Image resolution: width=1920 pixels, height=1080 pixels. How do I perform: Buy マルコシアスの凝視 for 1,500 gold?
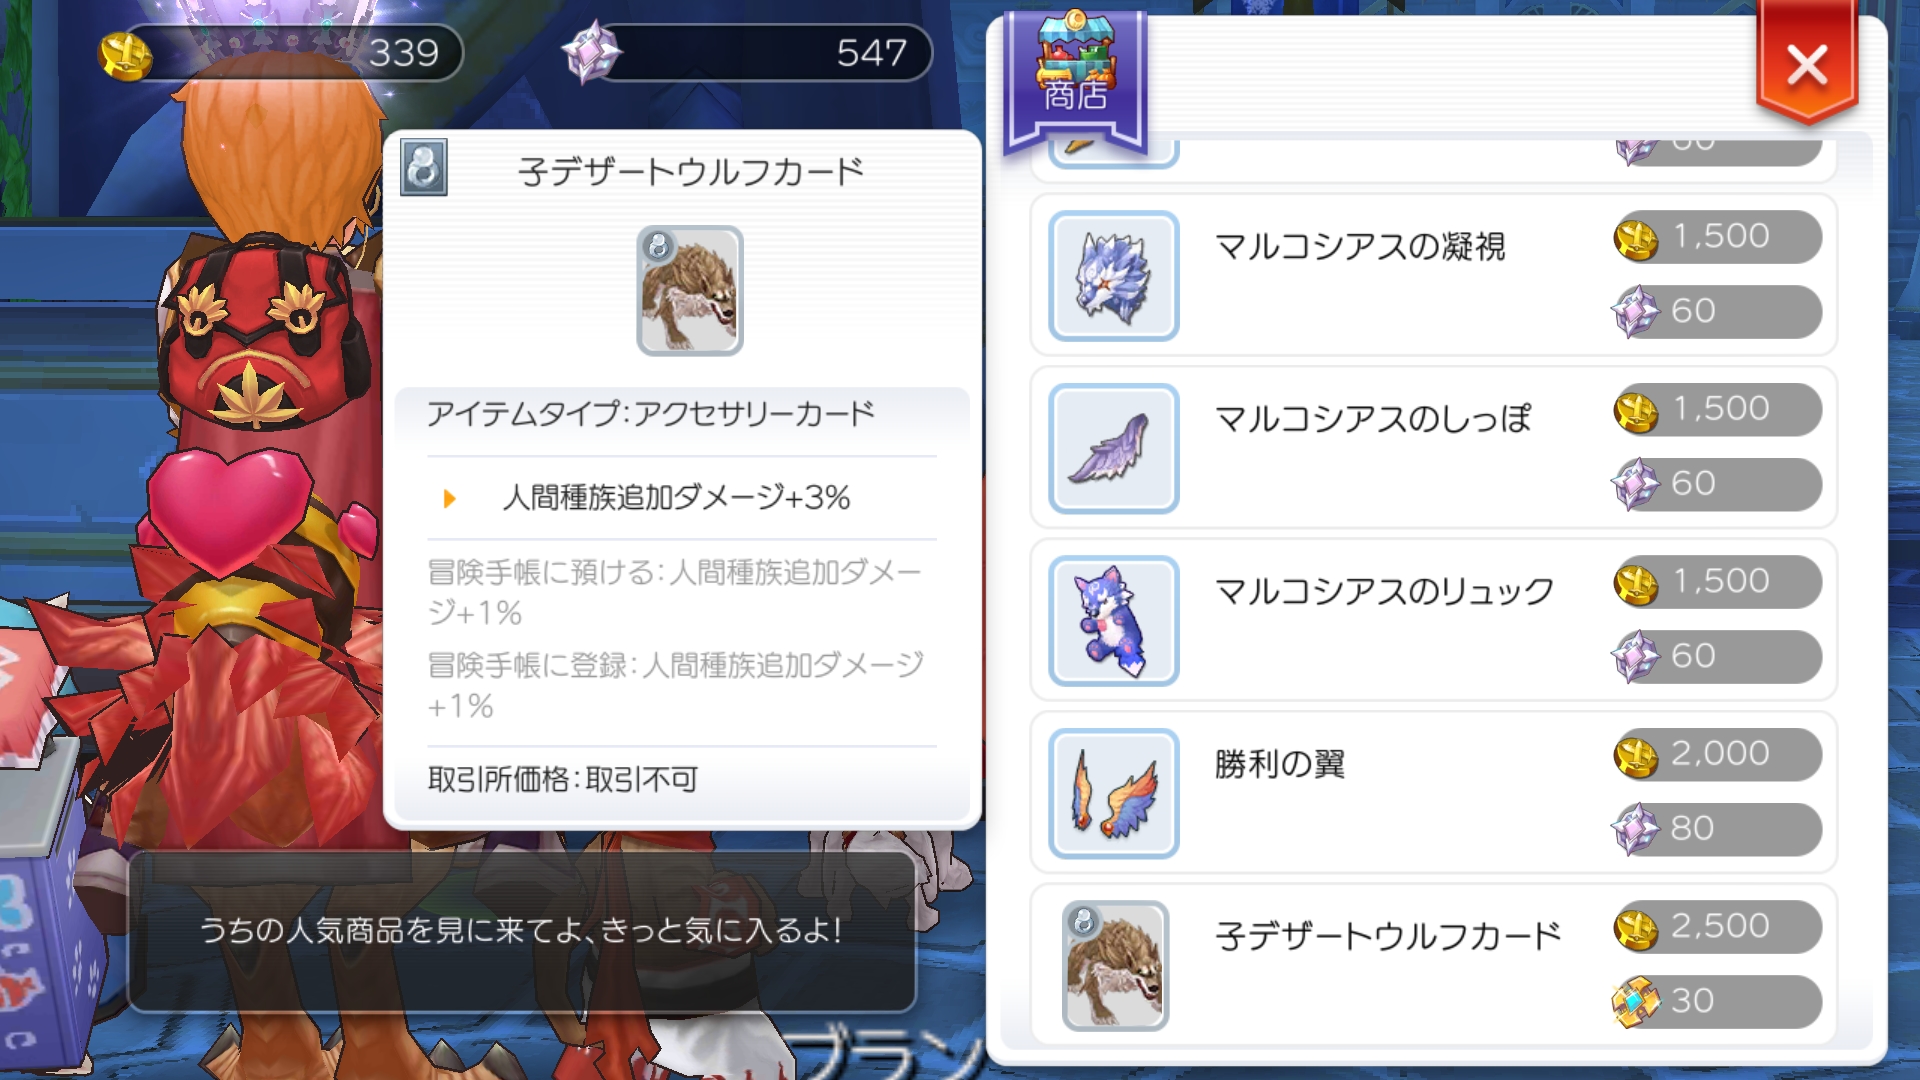[x=1717, y=237]
